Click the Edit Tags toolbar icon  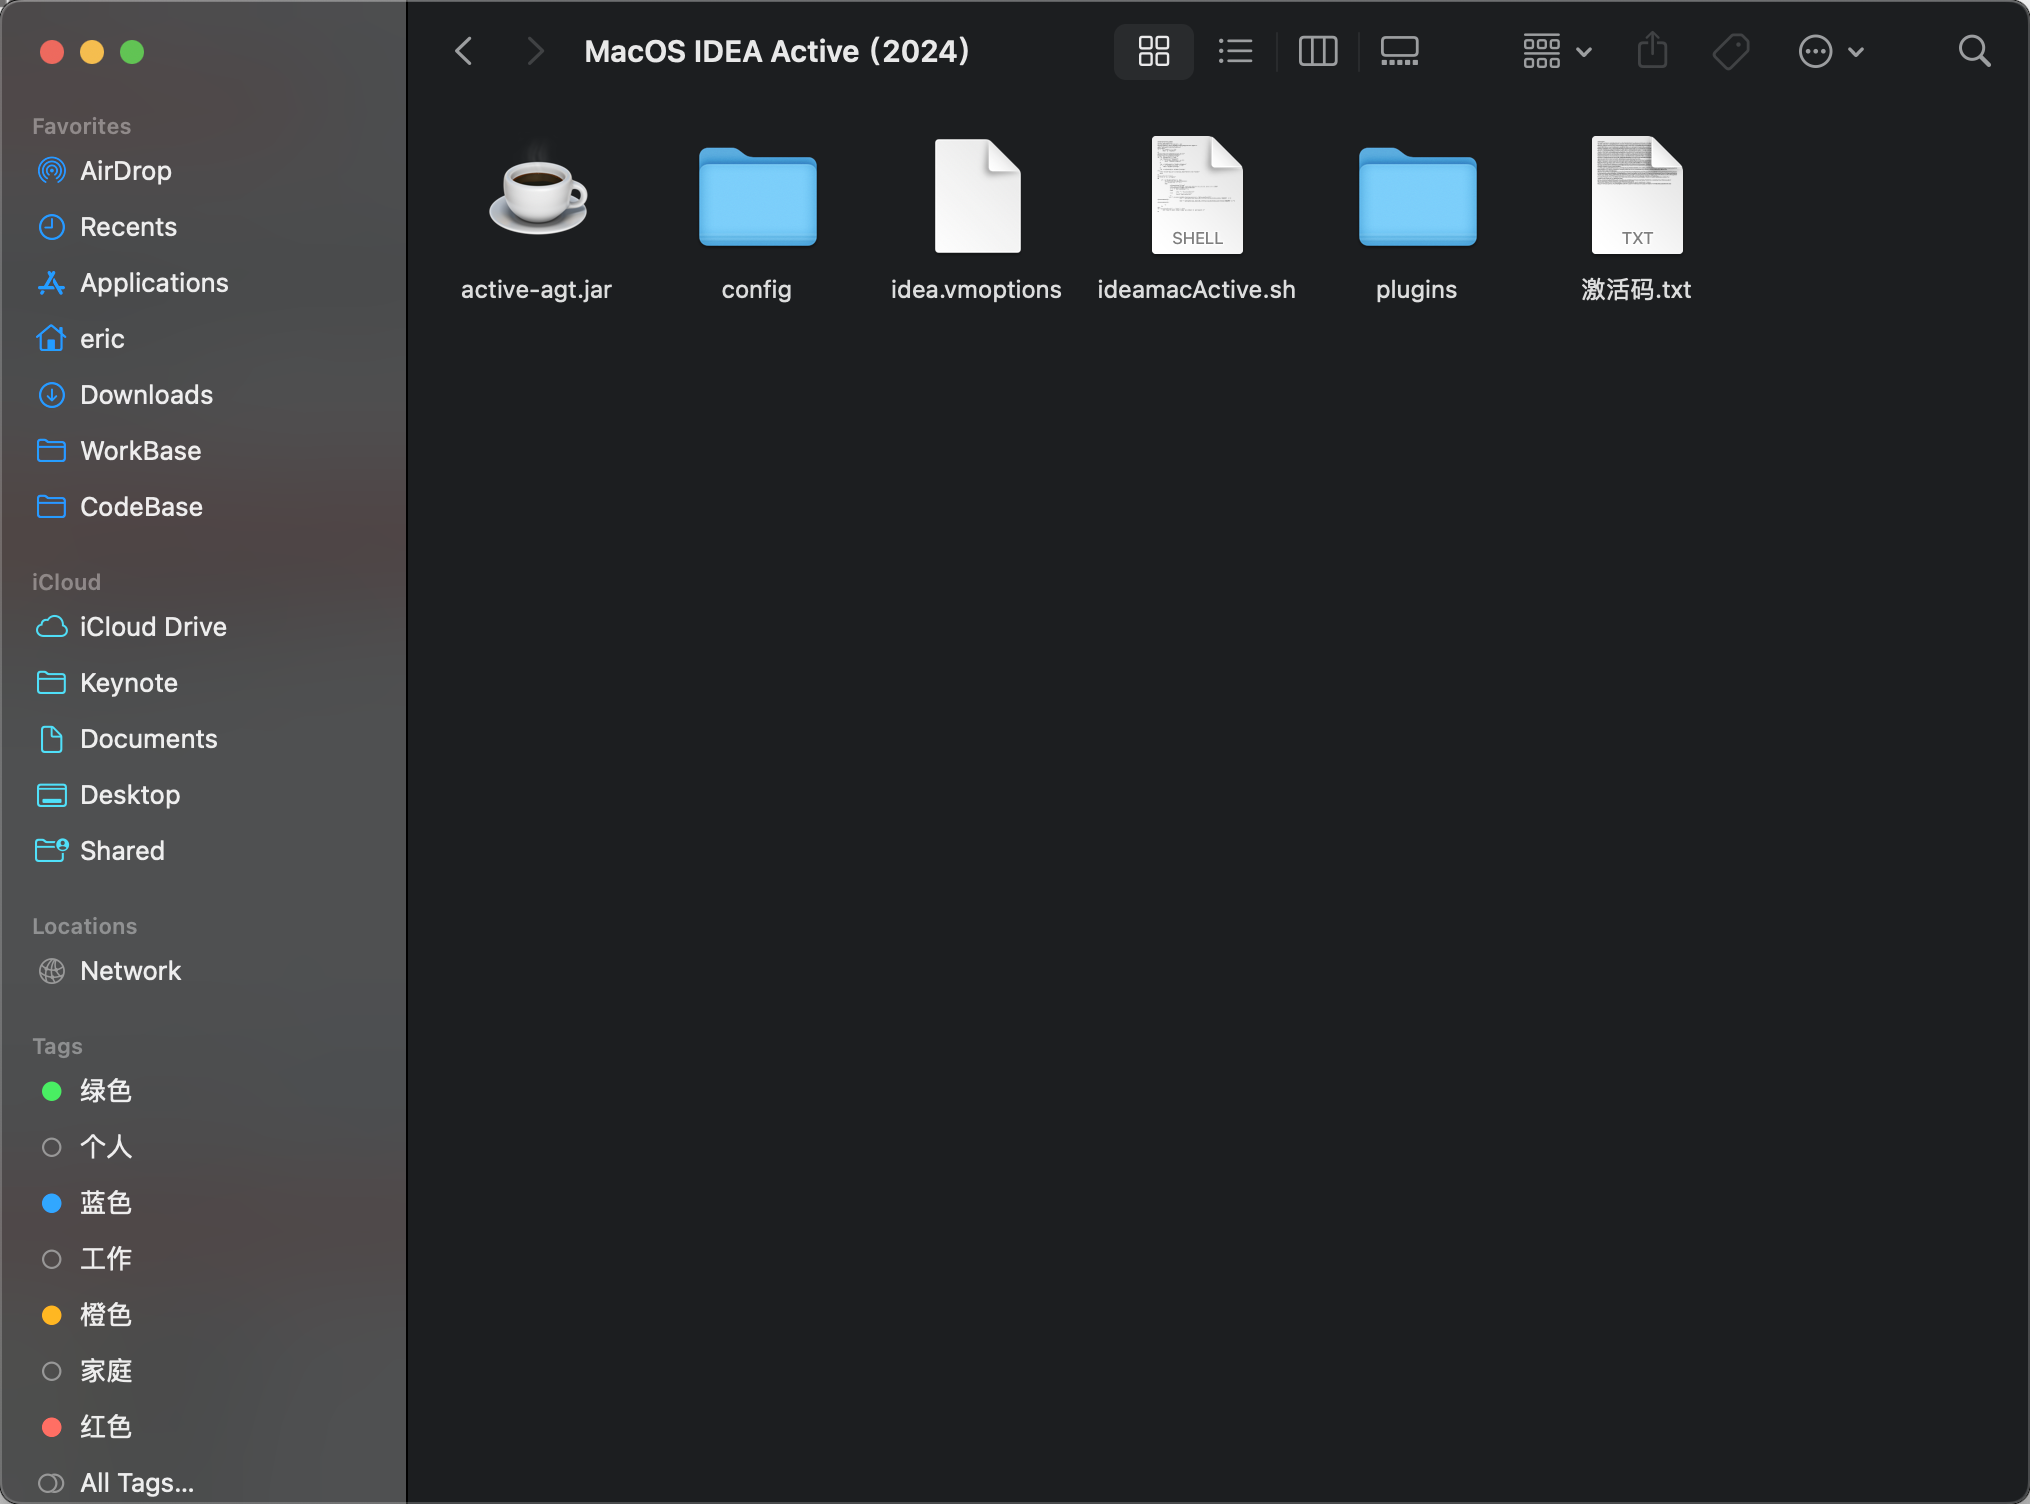click(x=1731, y=51)
